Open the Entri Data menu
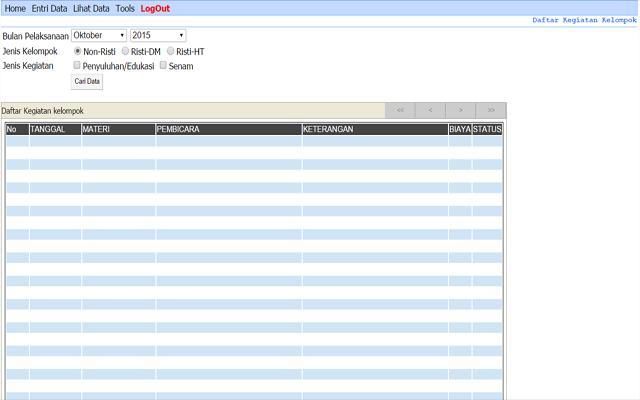The image size is (640, 400). (x=49, y=8)
